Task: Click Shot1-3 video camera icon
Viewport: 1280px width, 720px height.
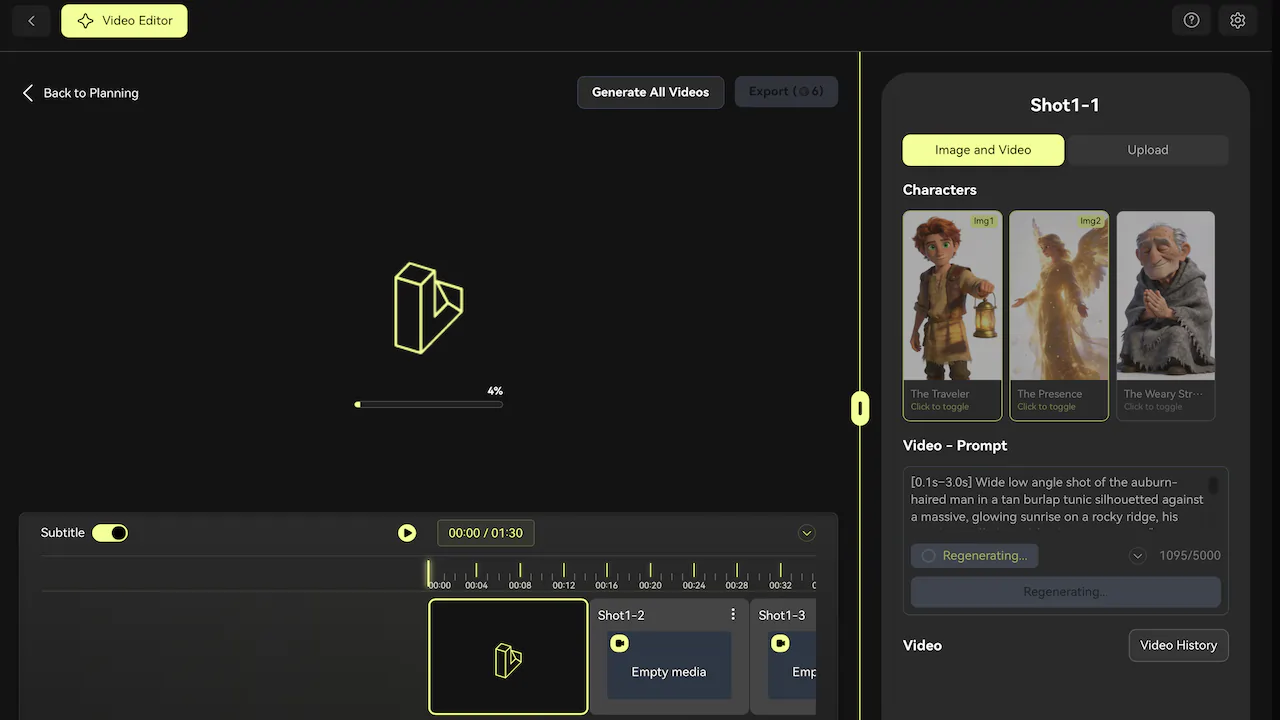Action: (780, 643)
